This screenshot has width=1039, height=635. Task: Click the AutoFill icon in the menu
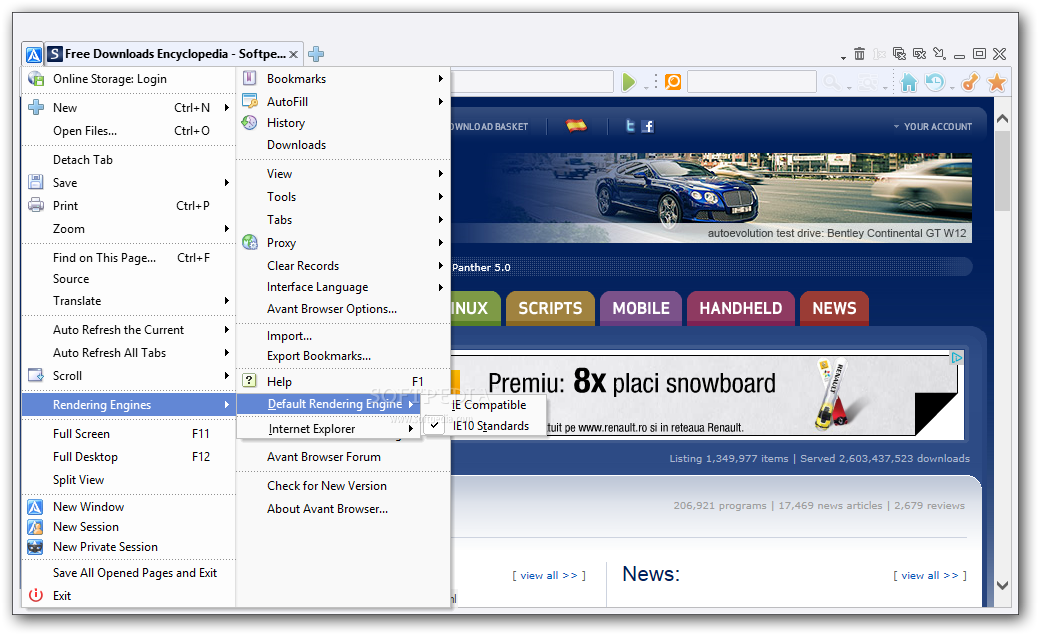click(250, 101)
